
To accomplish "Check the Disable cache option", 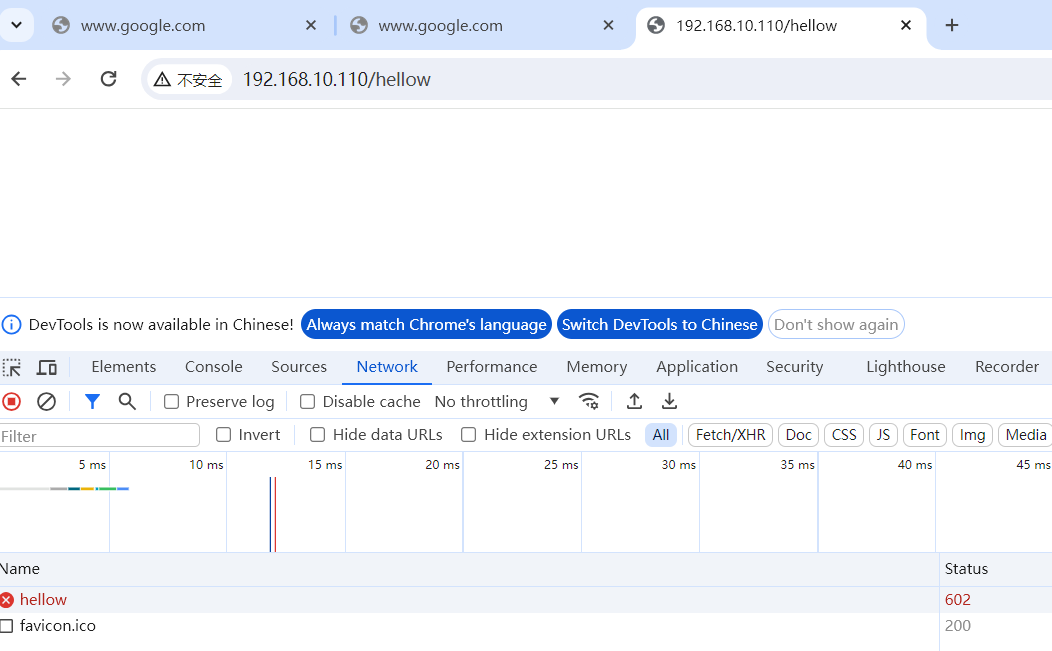I will [308, 402].
